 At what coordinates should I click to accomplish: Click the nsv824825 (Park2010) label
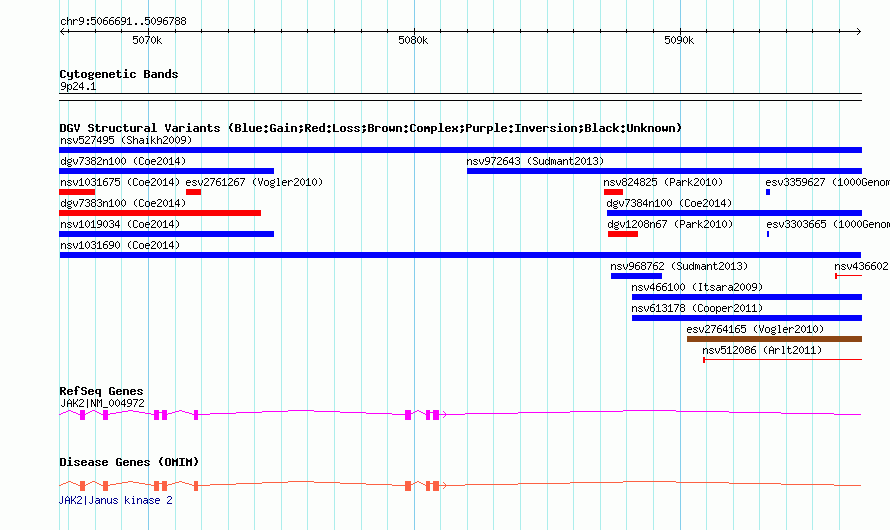pos(663,182)
